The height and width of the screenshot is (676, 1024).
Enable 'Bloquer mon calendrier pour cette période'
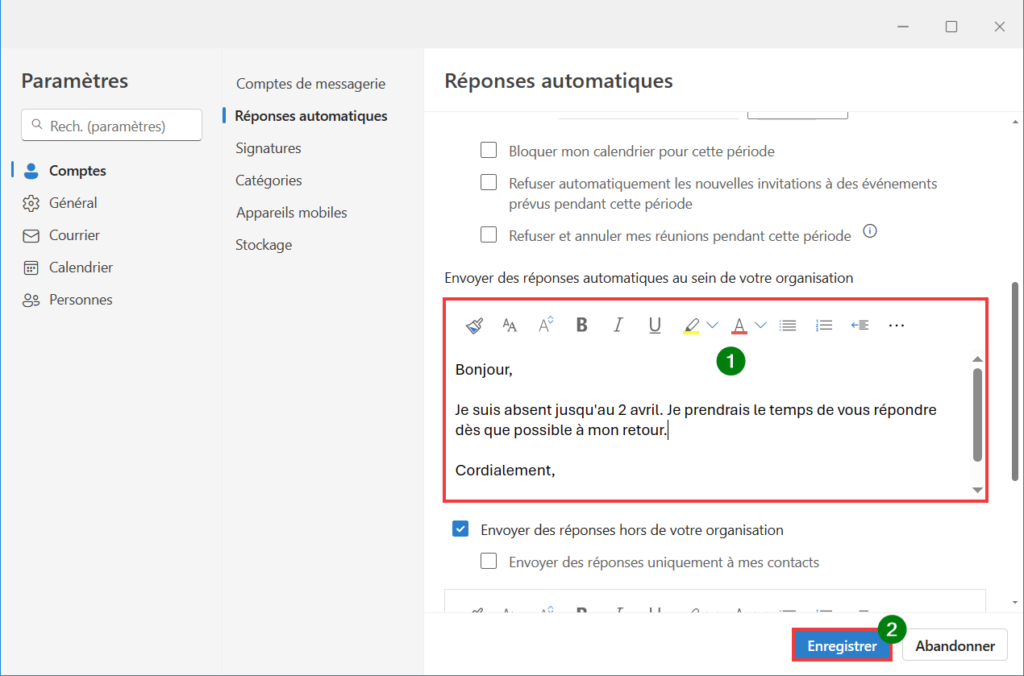(x=488, y=150)
